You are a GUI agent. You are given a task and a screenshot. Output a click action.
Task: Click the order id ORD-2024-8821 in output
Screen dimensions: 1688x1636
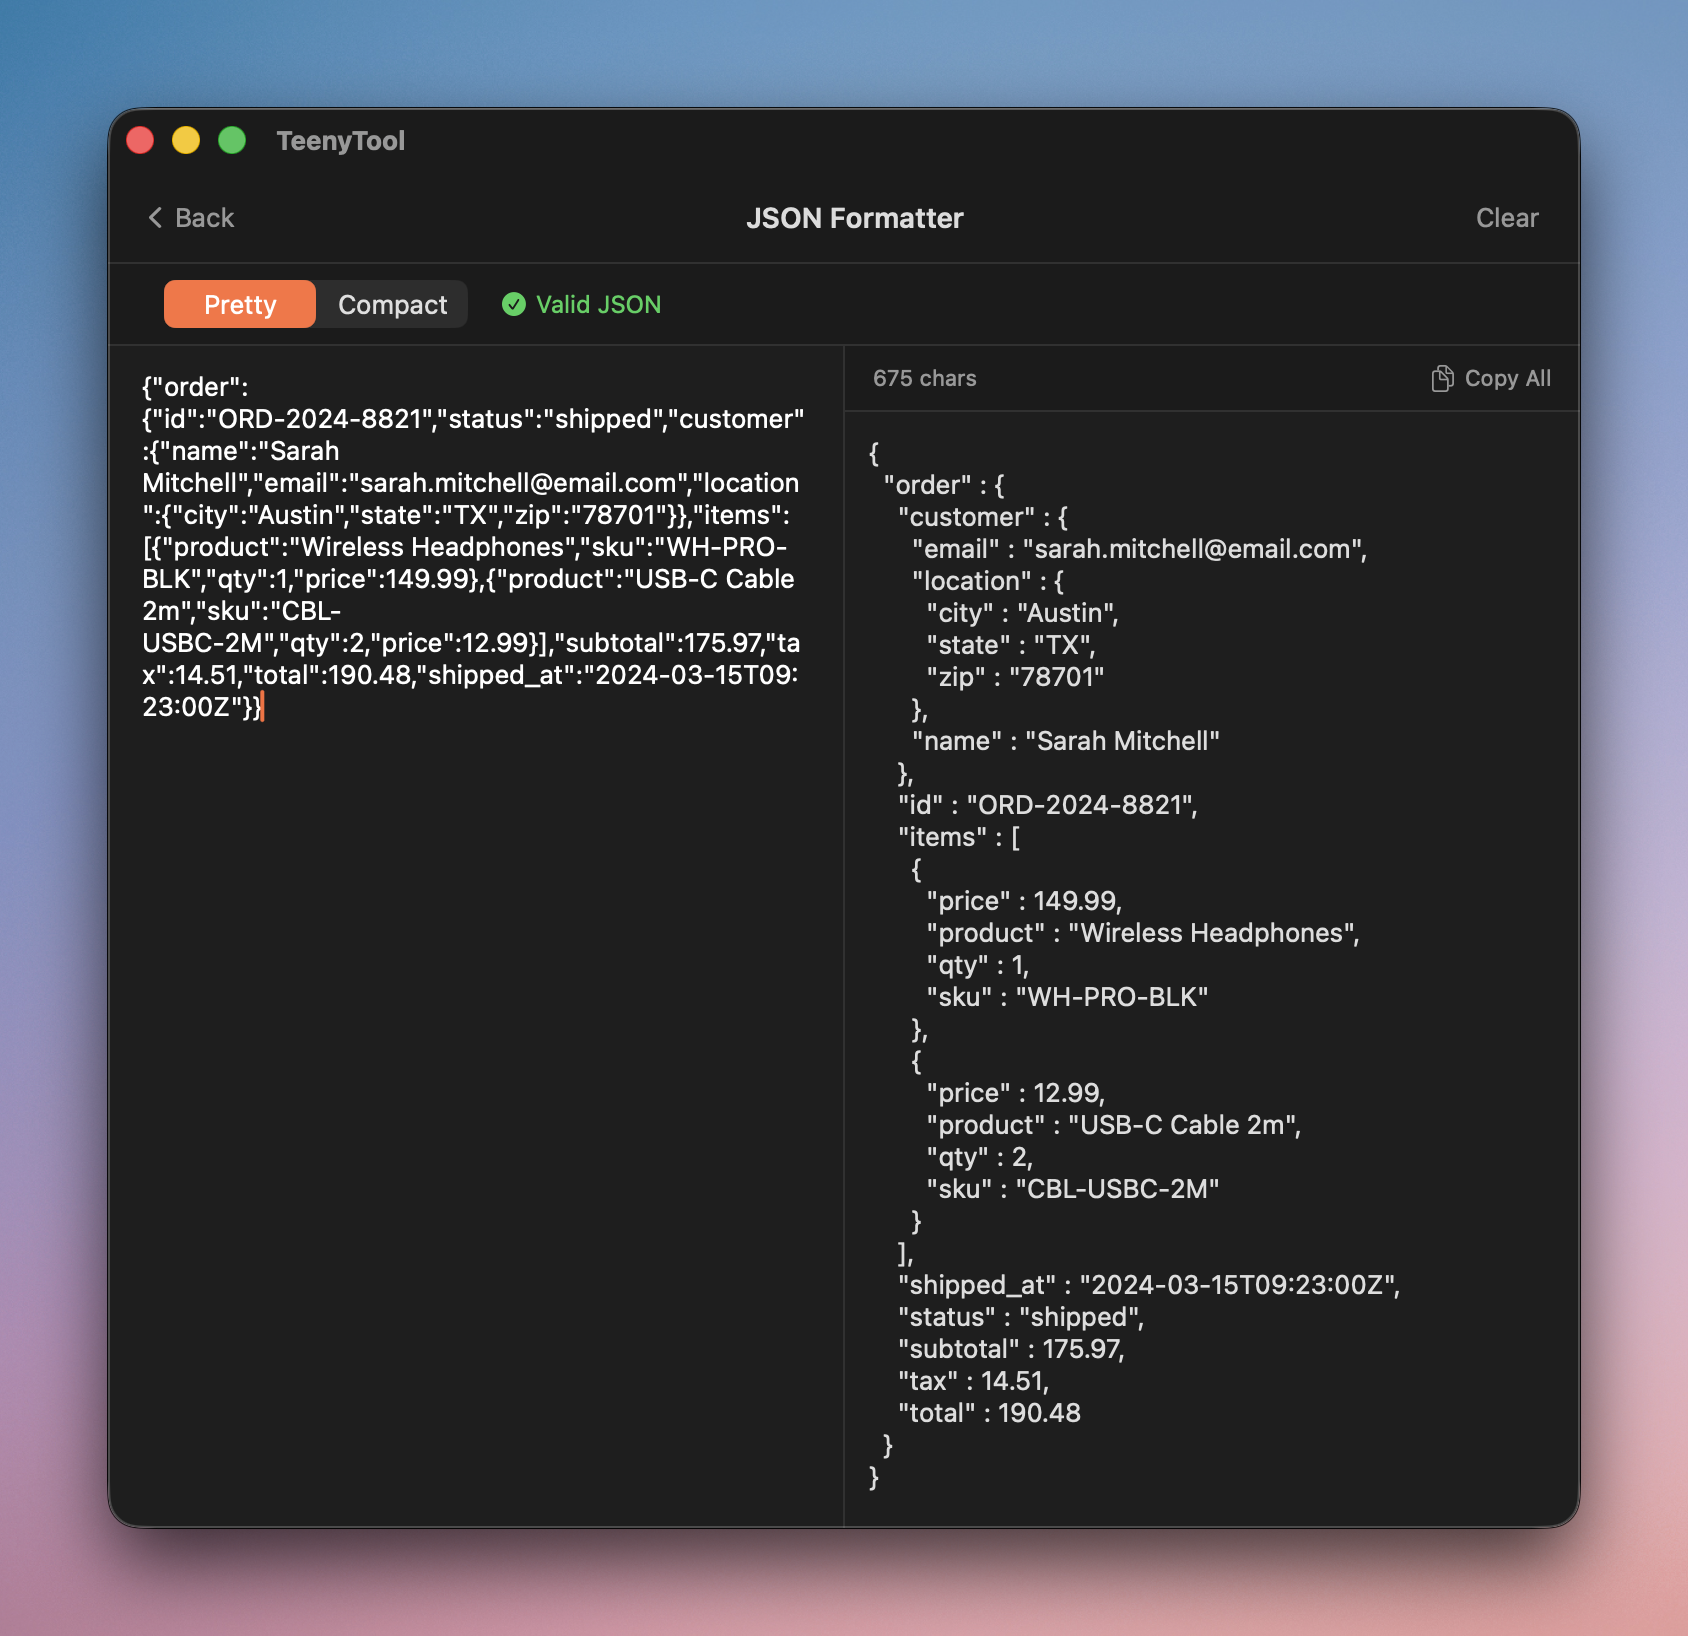[x=1082, y=805]
